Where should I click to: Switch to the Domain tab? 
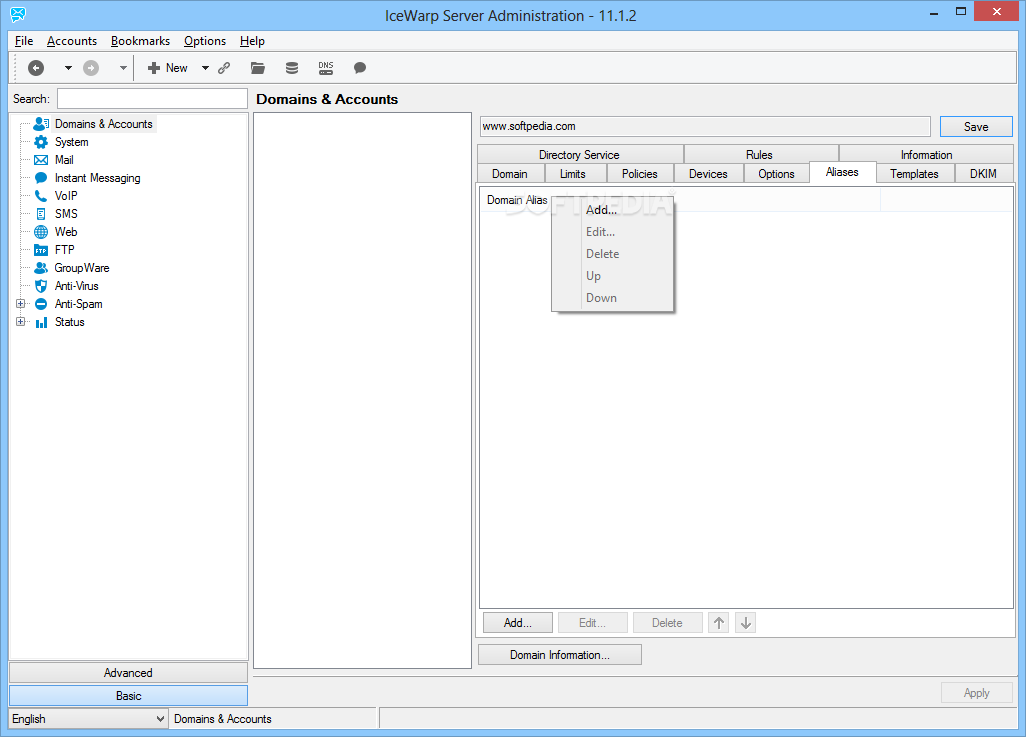510,173
